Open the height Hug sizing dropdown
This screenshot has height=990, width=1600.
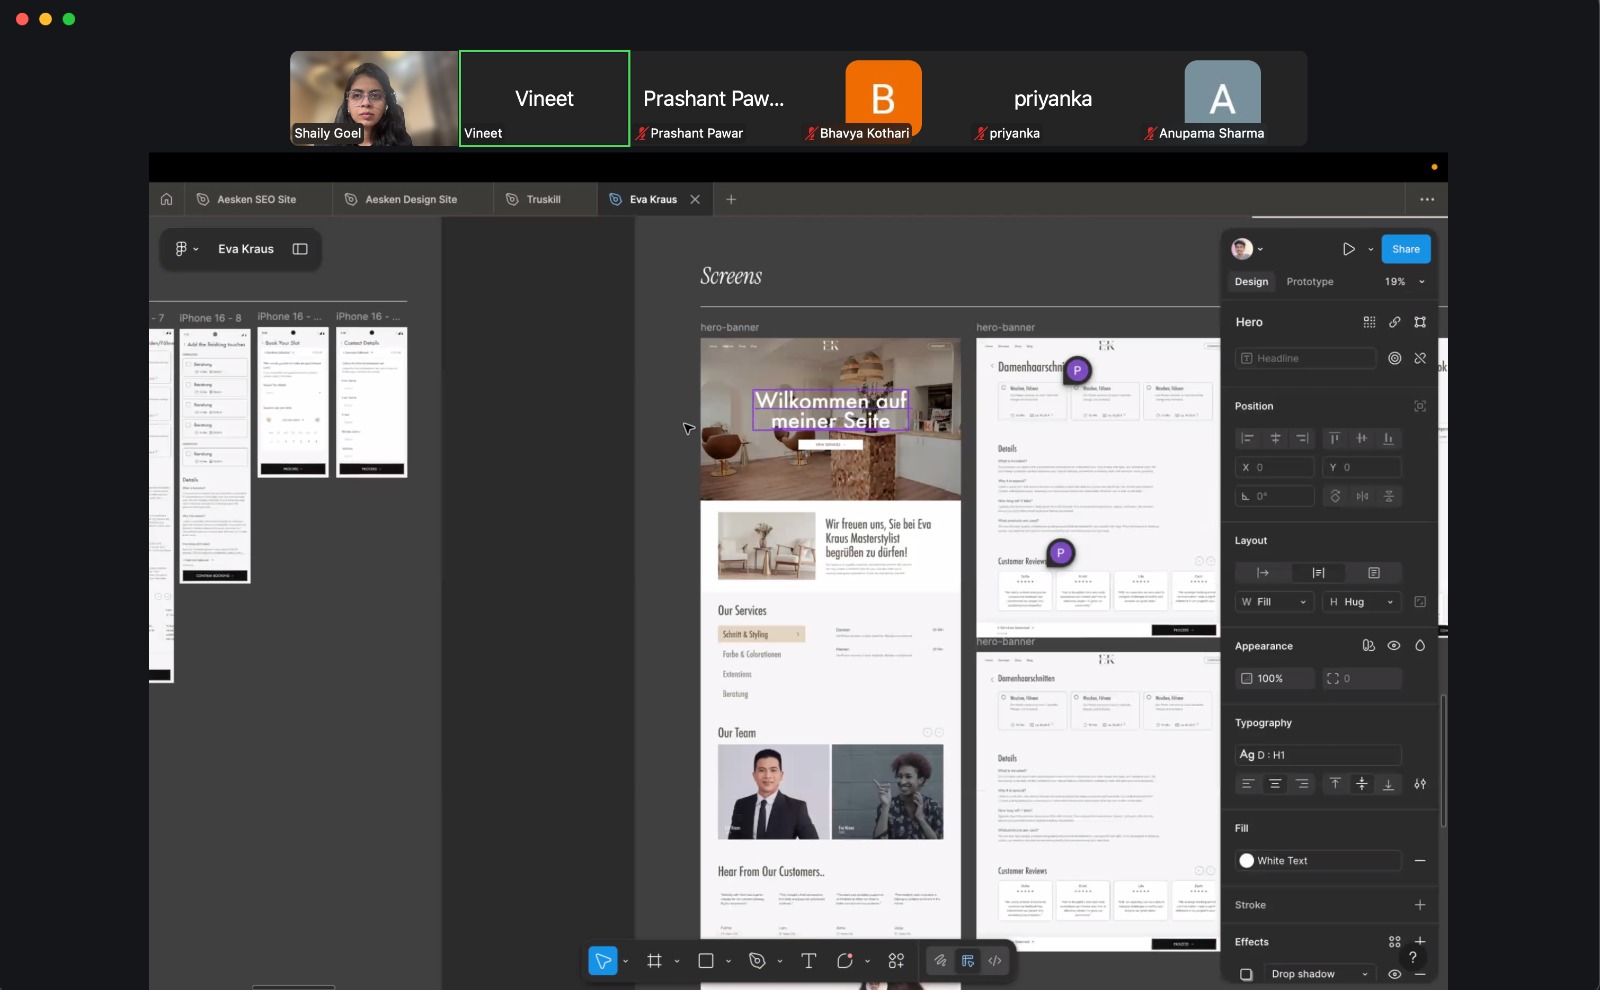pyautogui.click(x=1361, y=602)
